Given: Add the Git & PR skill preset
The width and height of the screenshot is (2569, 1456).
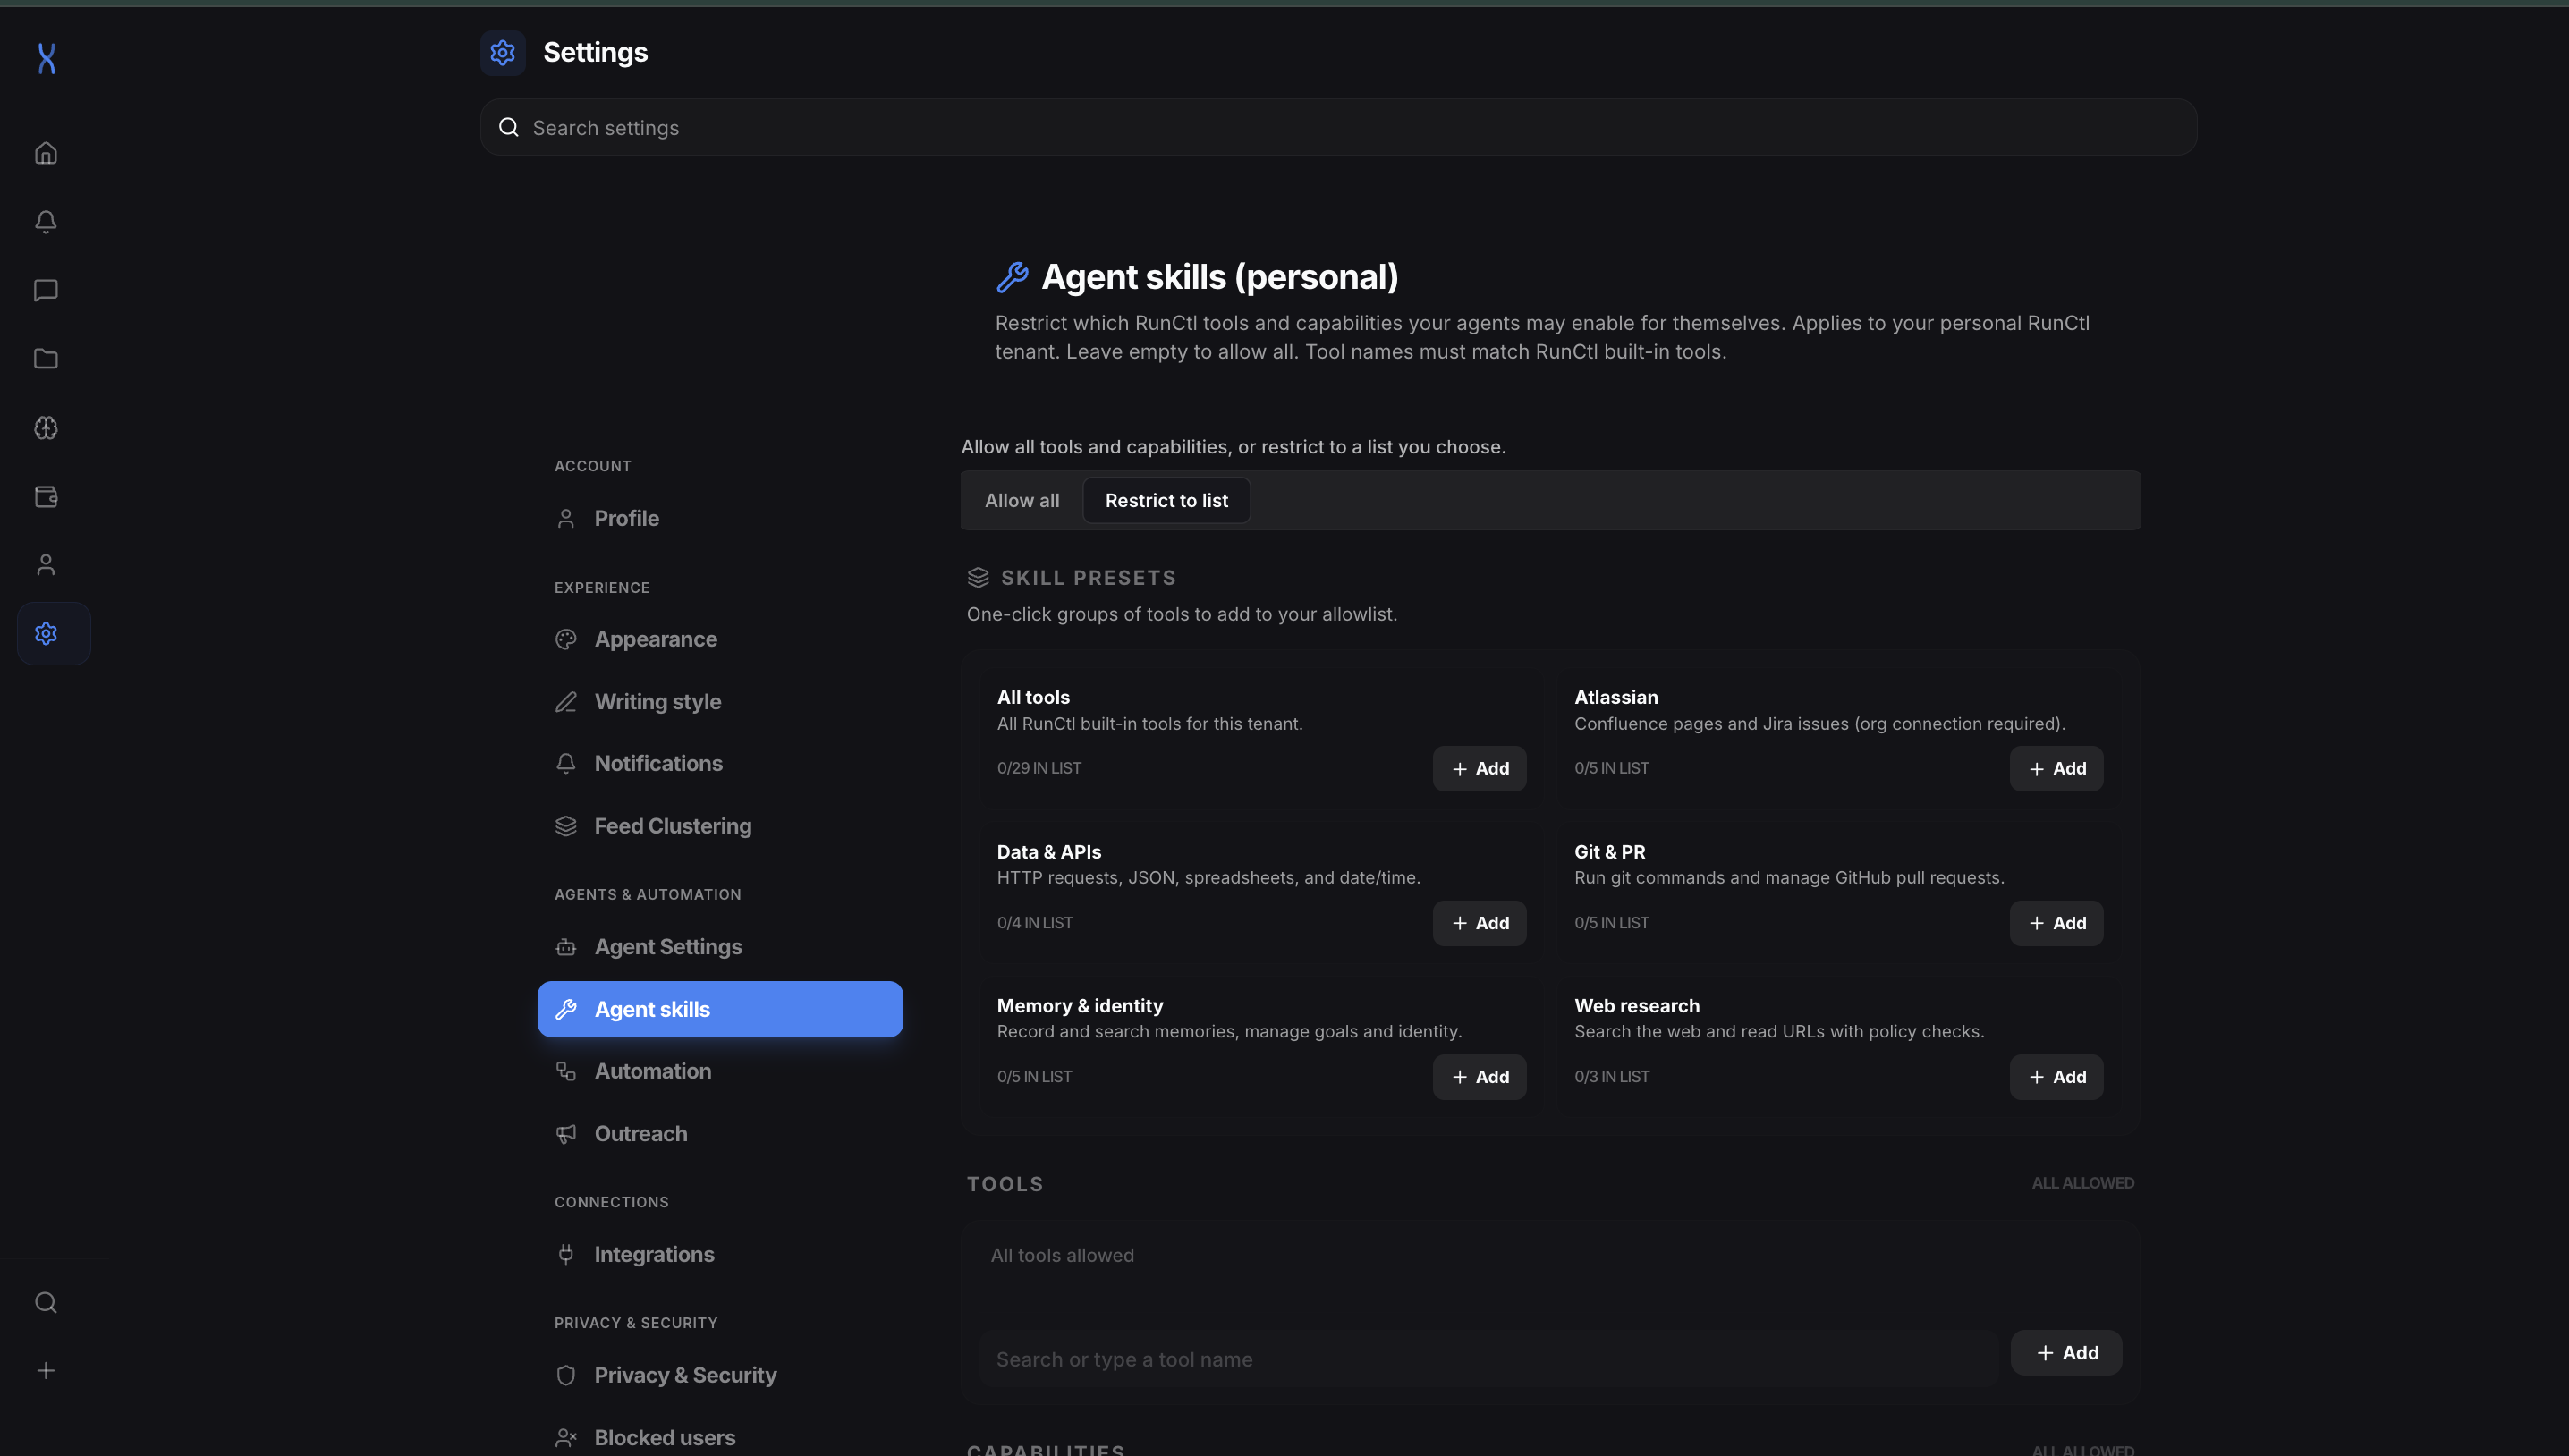Looking at the screenshot, I should pyautogui.click(x=2056, y=923).
